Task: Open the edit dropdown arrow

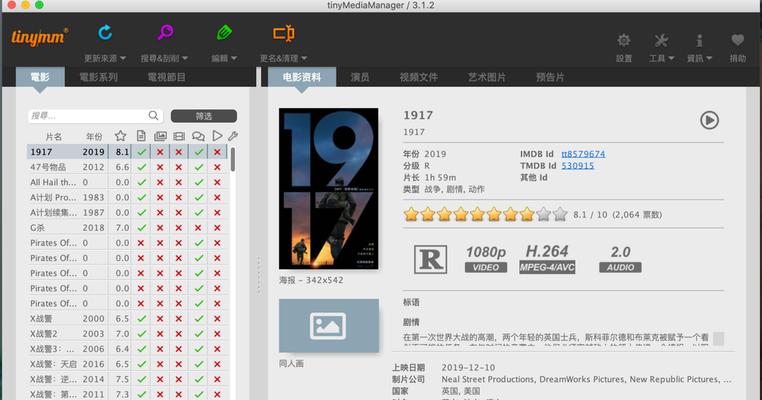Action: 234,58
